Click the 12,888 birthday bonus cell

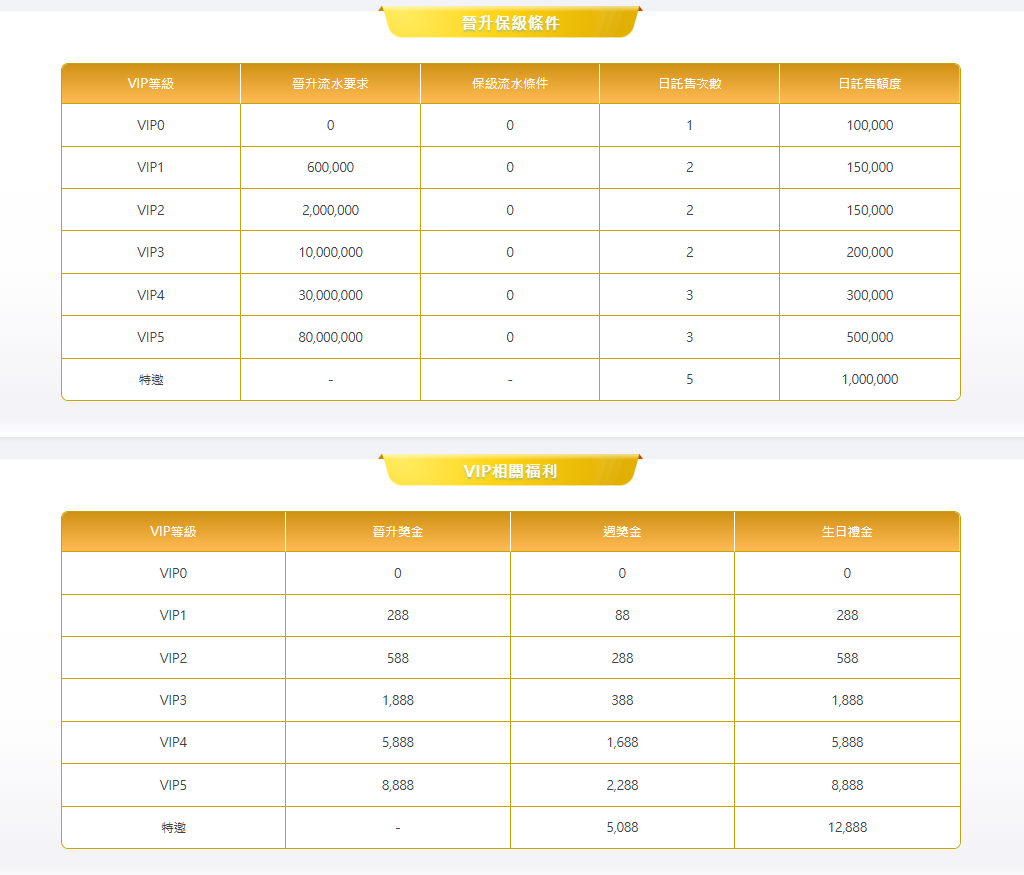[x=847, y=827]
